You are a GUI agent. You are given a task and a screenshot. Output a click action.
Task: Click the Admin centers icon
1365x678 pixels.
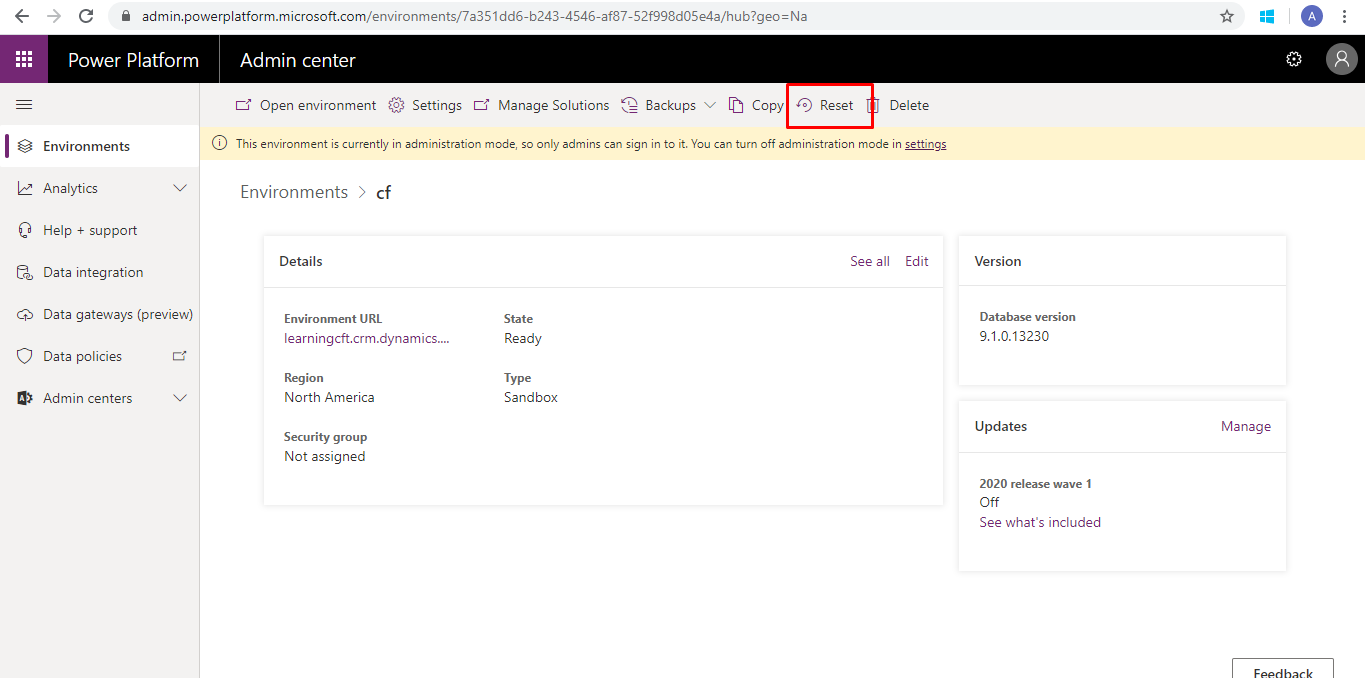tap(25, 398)
